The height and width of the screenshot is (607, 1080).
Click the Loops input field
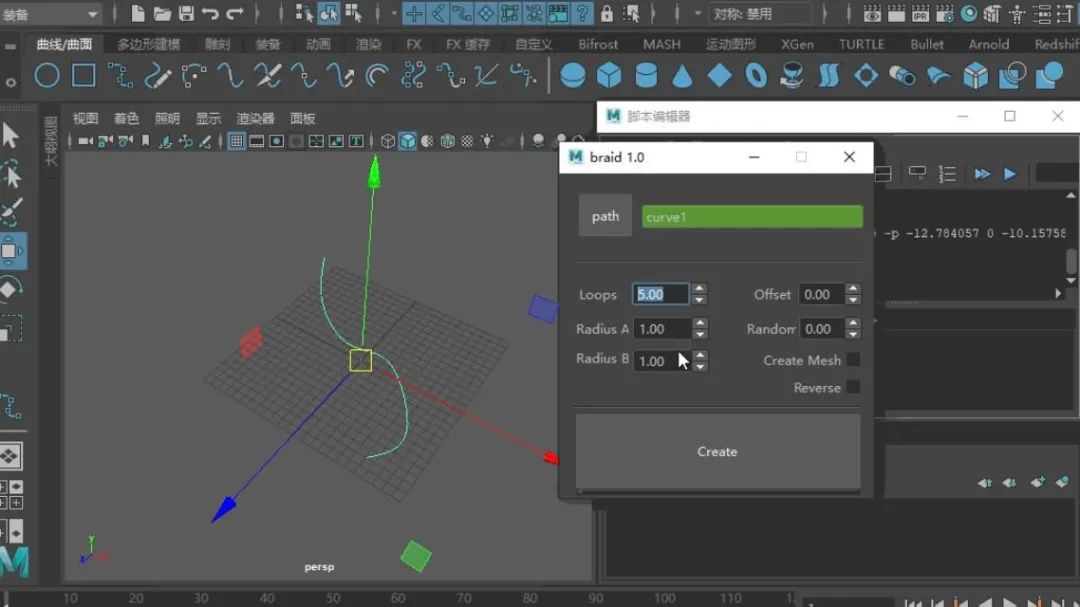click(661, 294)
